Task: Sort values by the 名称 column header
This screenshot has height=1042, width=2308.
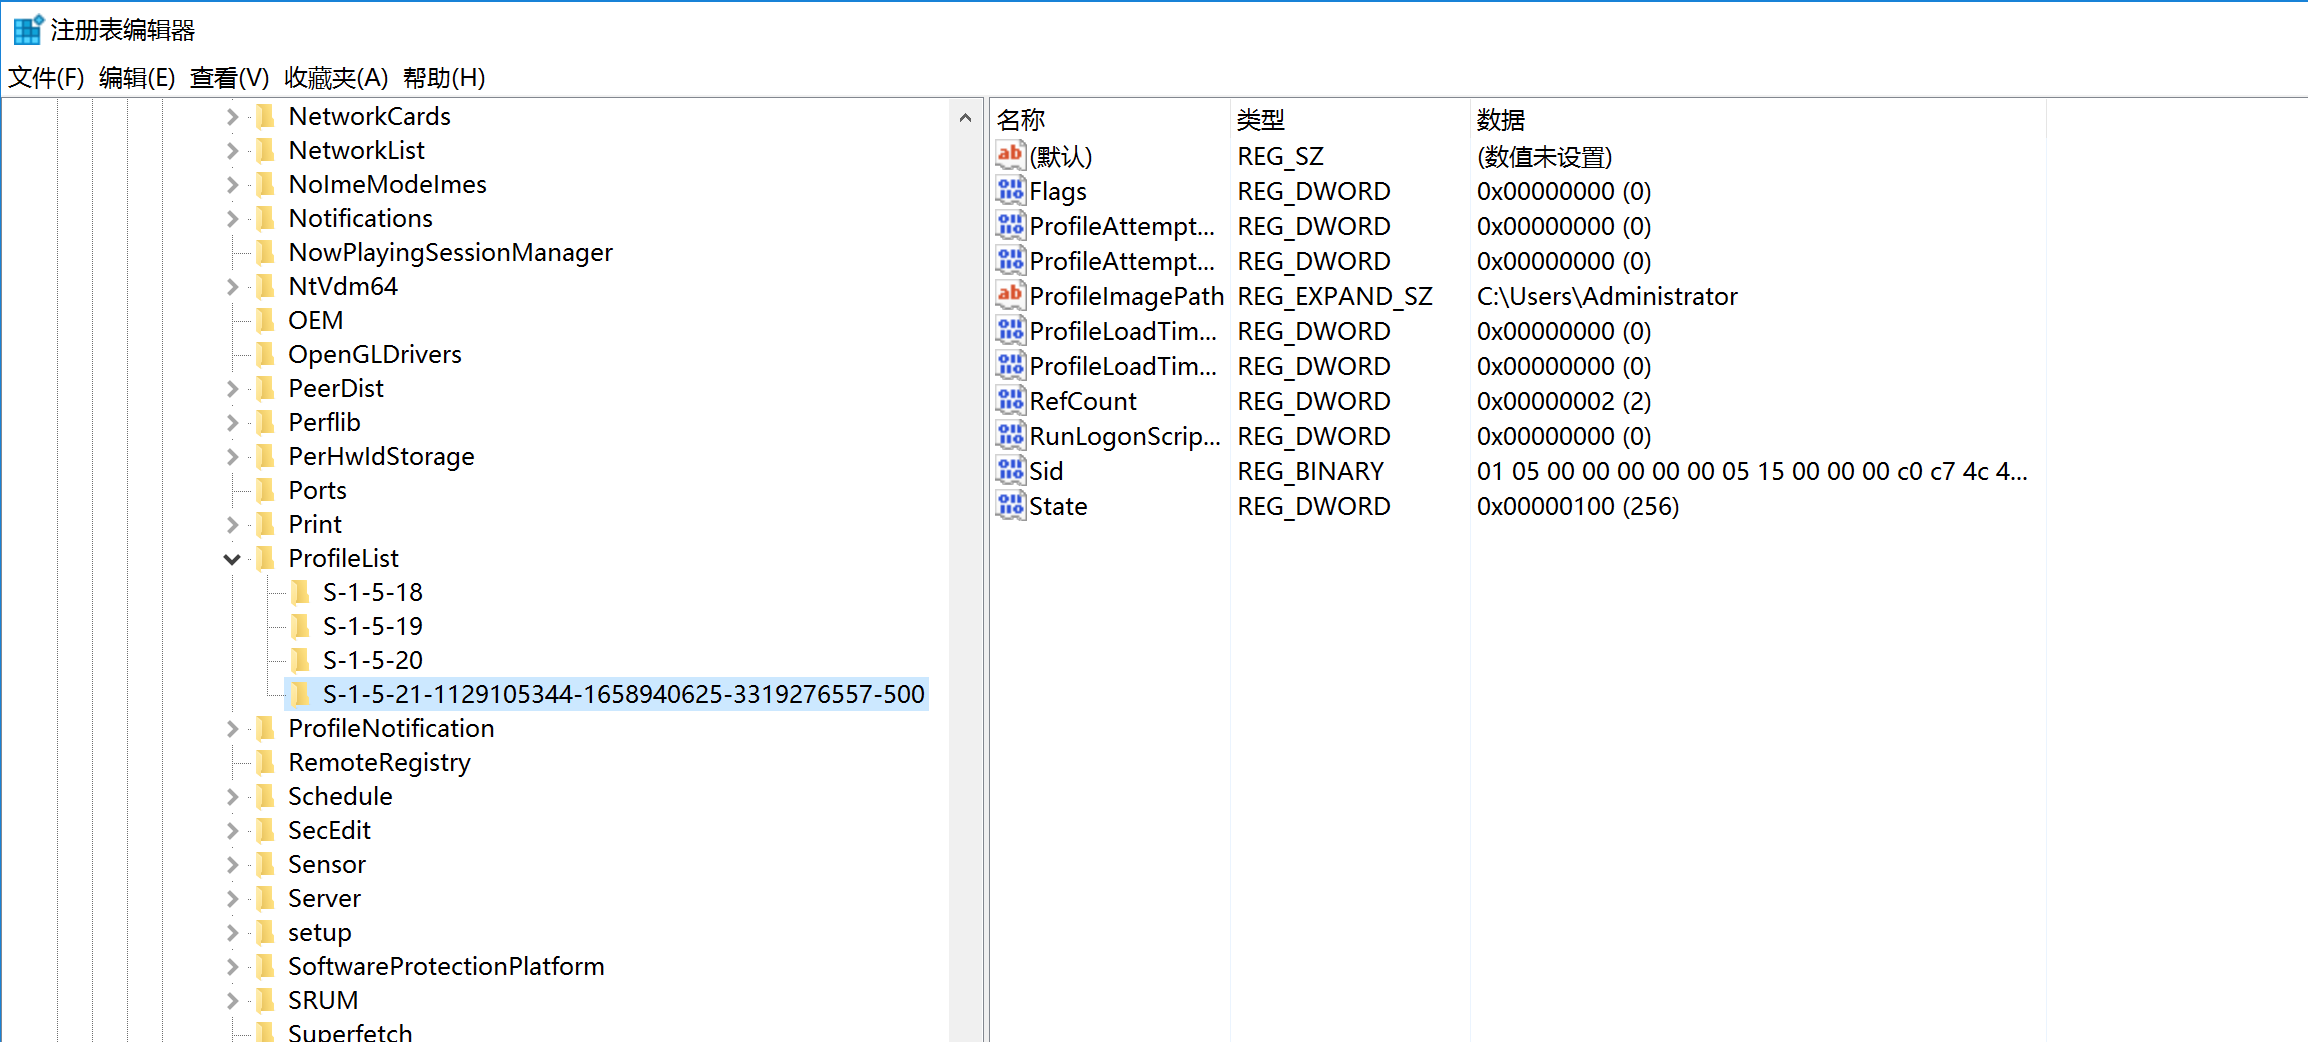Action: [1020, 120]
